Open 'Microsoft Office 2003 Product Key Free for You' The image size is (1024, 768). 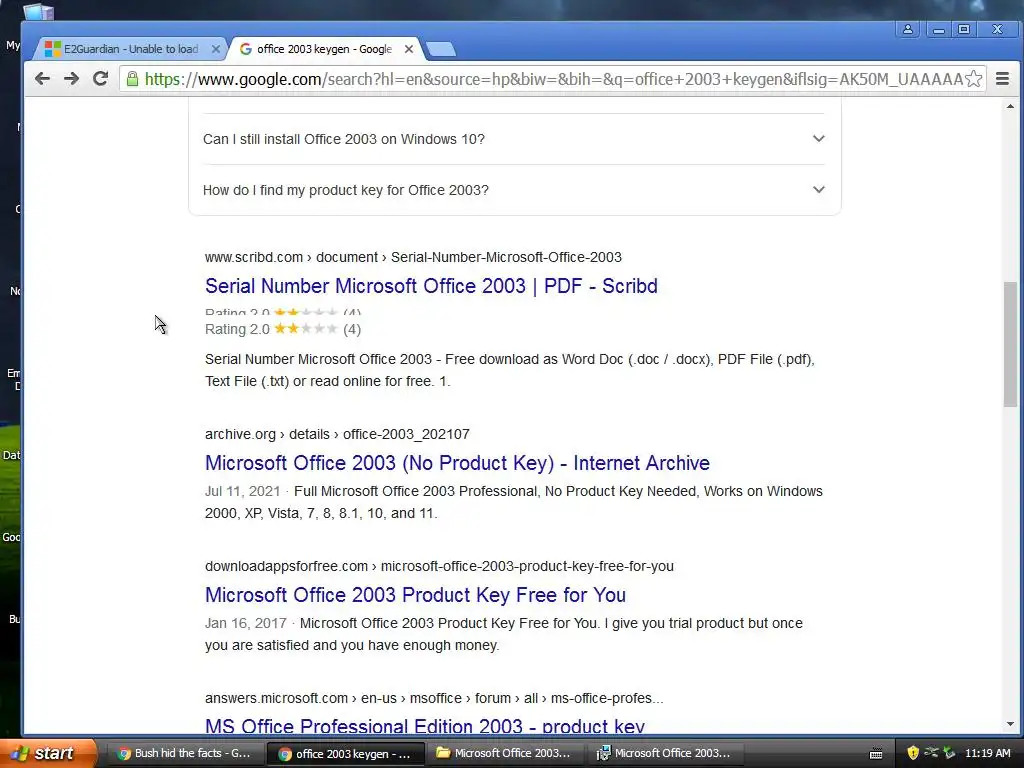[415, 595]
